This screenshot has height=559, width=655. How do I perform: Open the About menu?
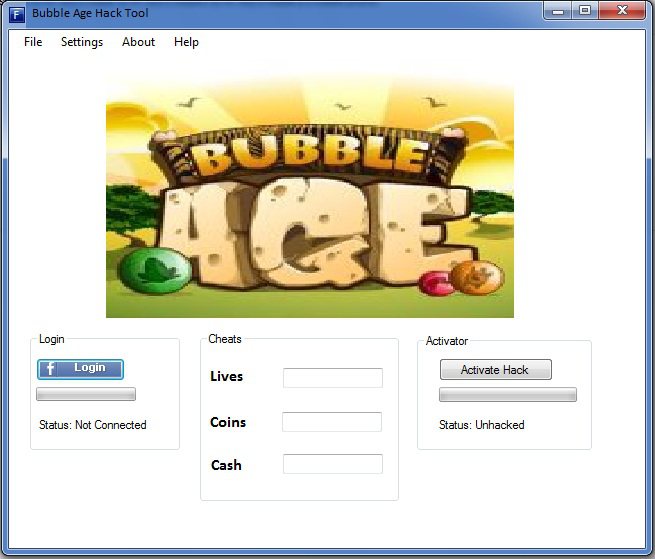click(138, 42)
